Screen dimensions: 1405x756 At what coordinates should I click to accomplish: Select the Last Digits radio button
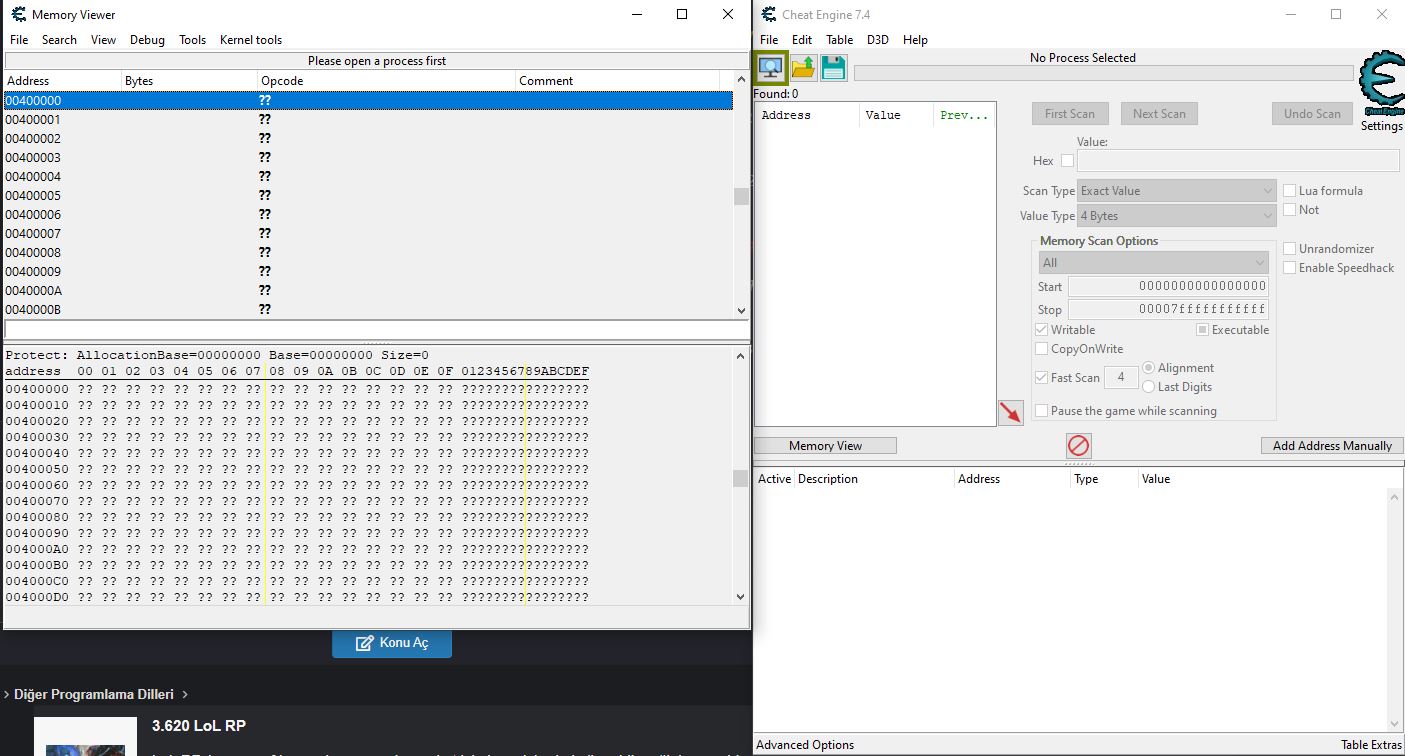(x=1148, y=387)
